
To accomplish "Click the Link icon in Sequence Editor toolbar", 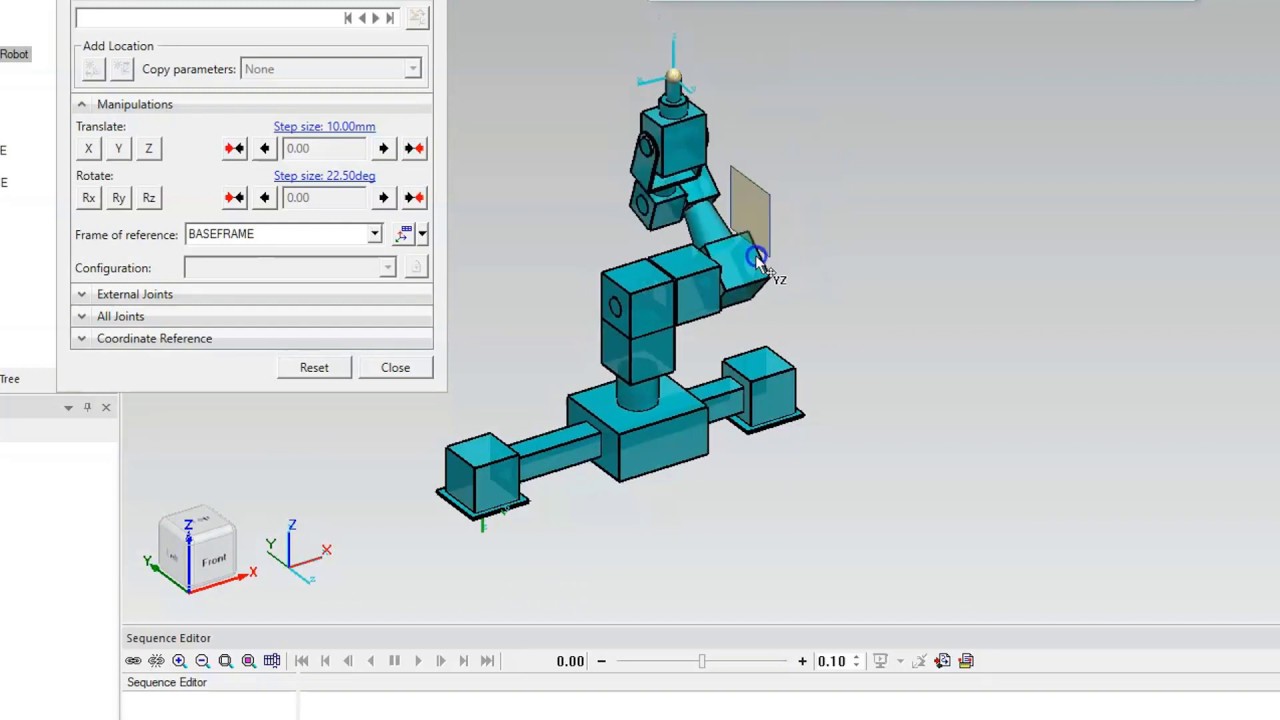I will 133,661.
